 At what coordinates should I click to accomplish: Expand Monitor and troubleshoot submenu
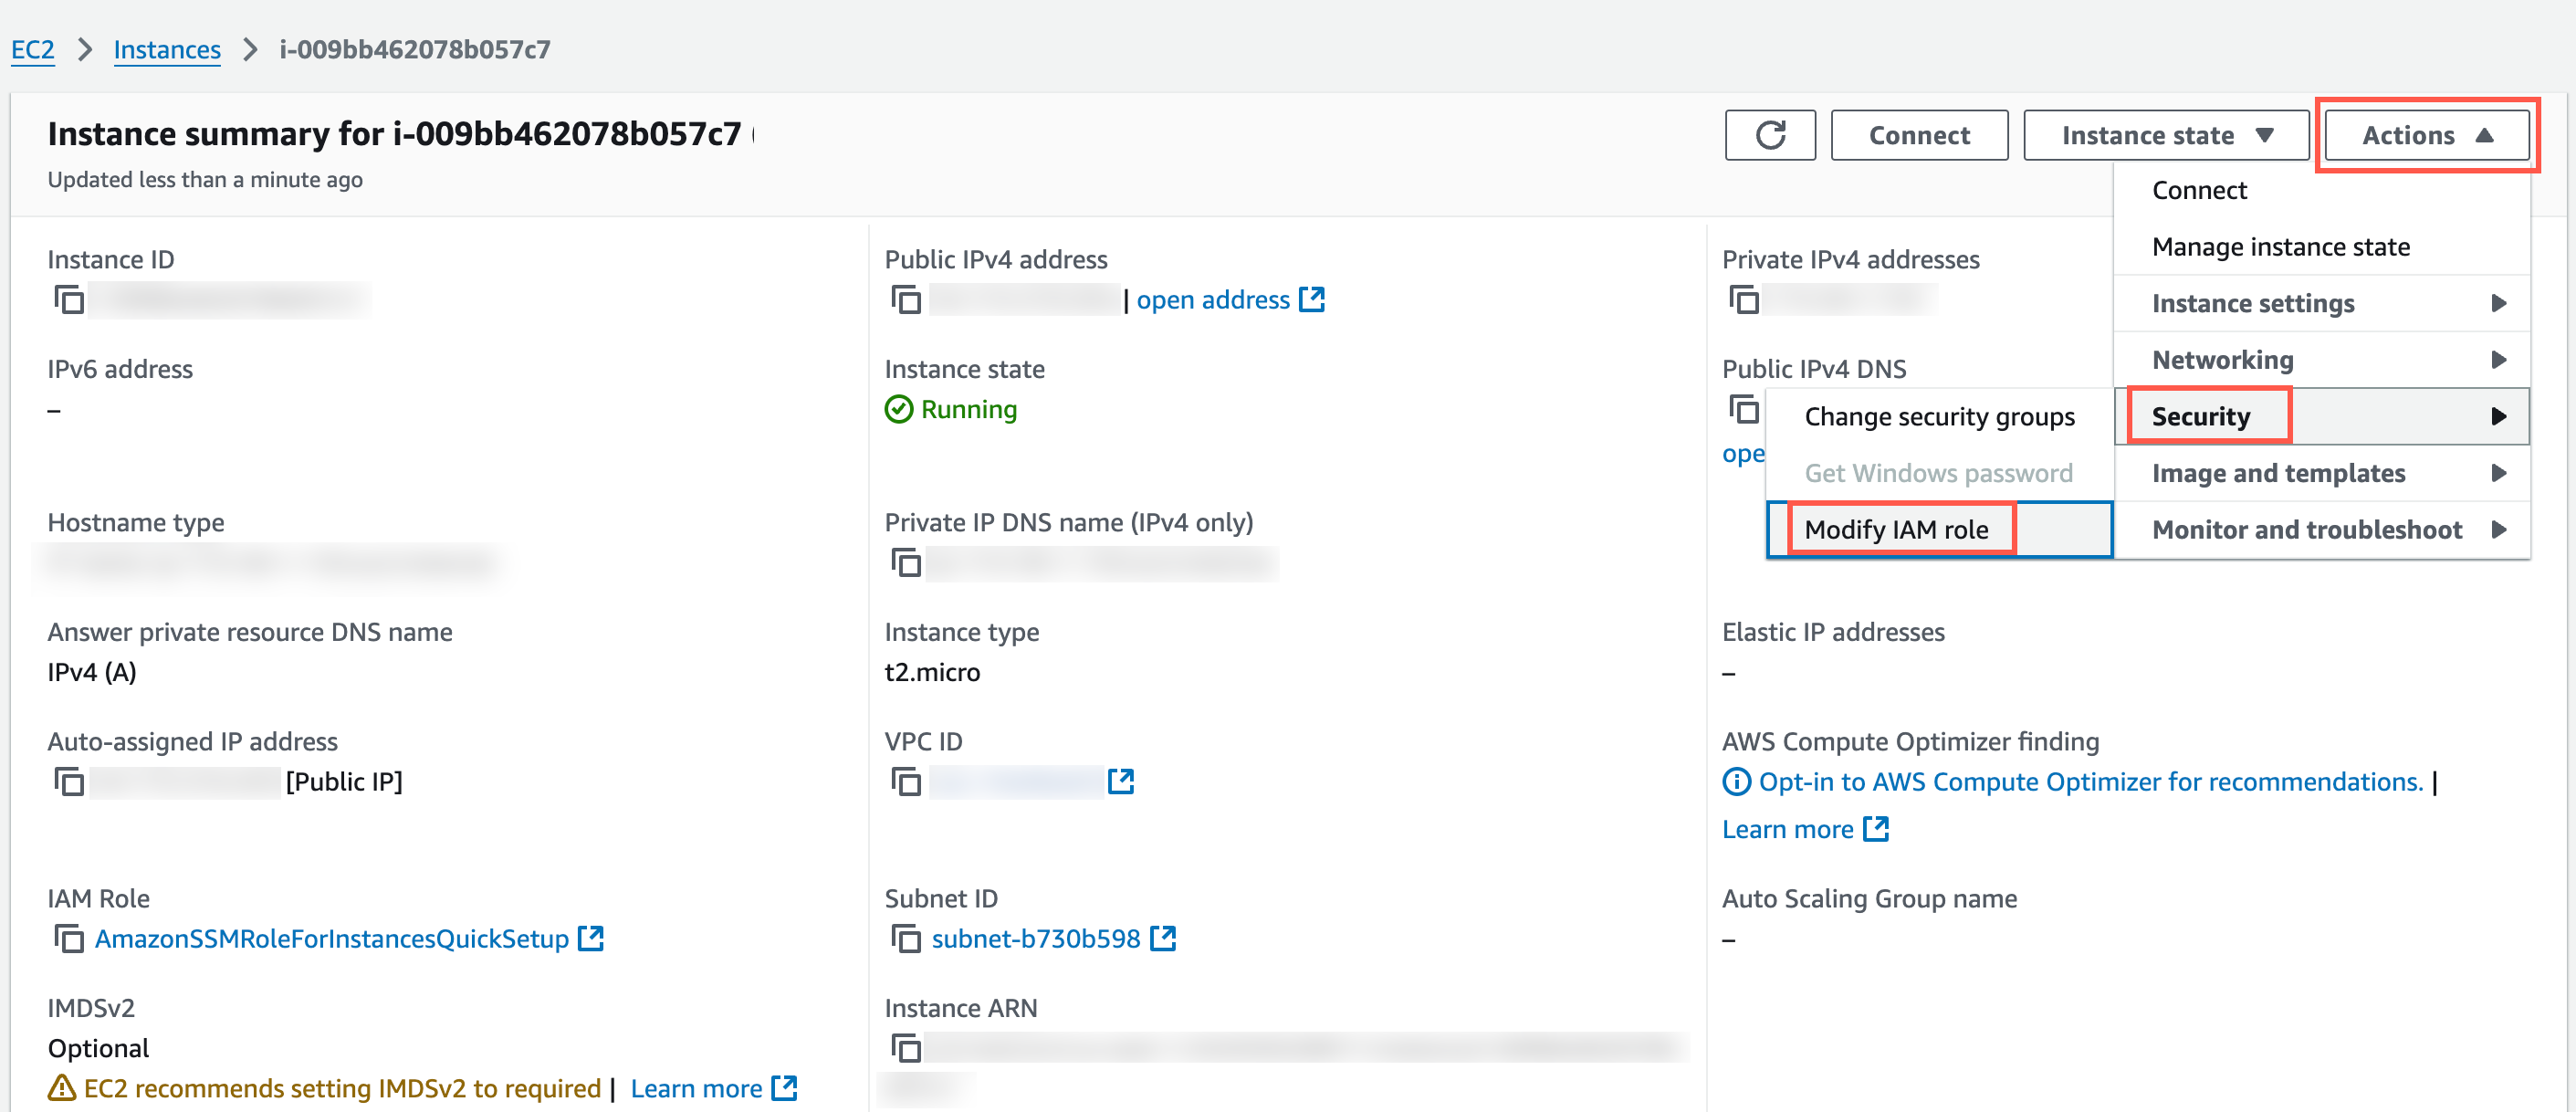click(x=2321, y=529)
